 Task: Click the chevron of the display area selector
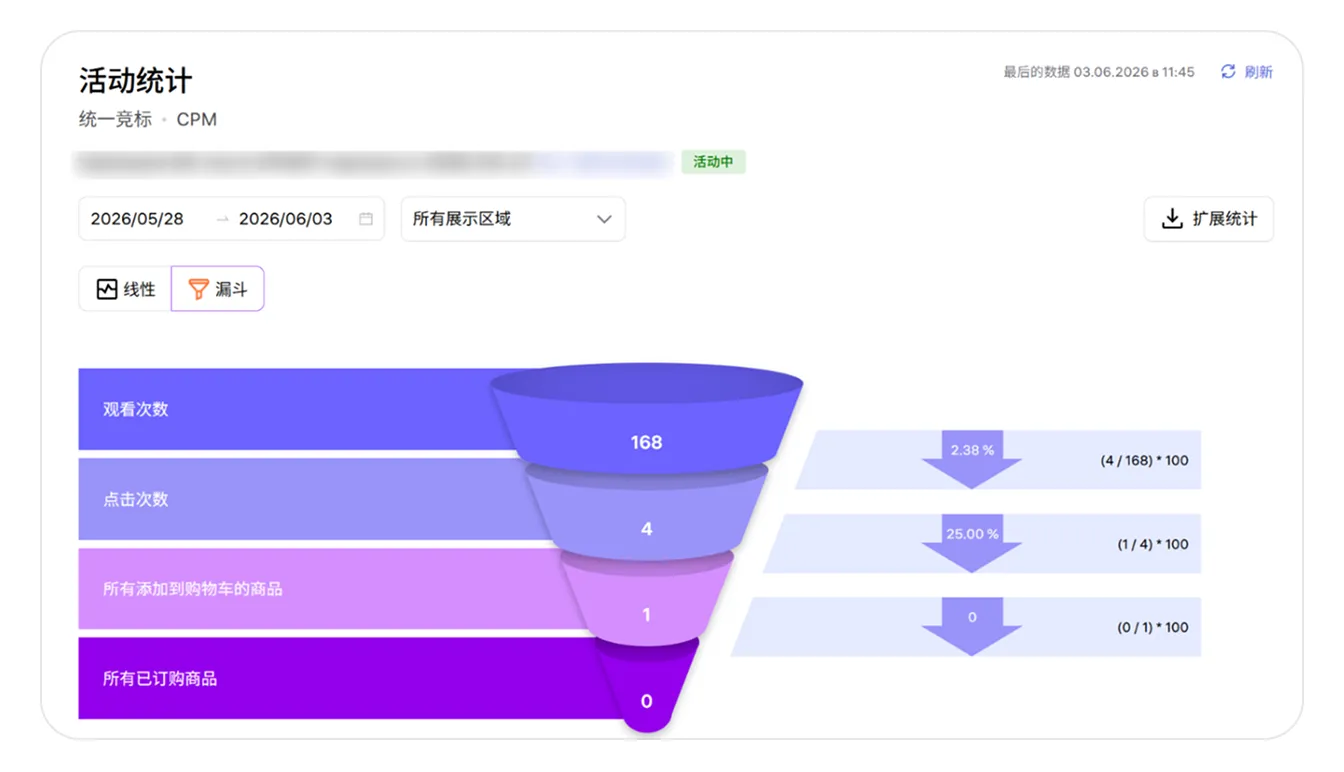[604, 219]
